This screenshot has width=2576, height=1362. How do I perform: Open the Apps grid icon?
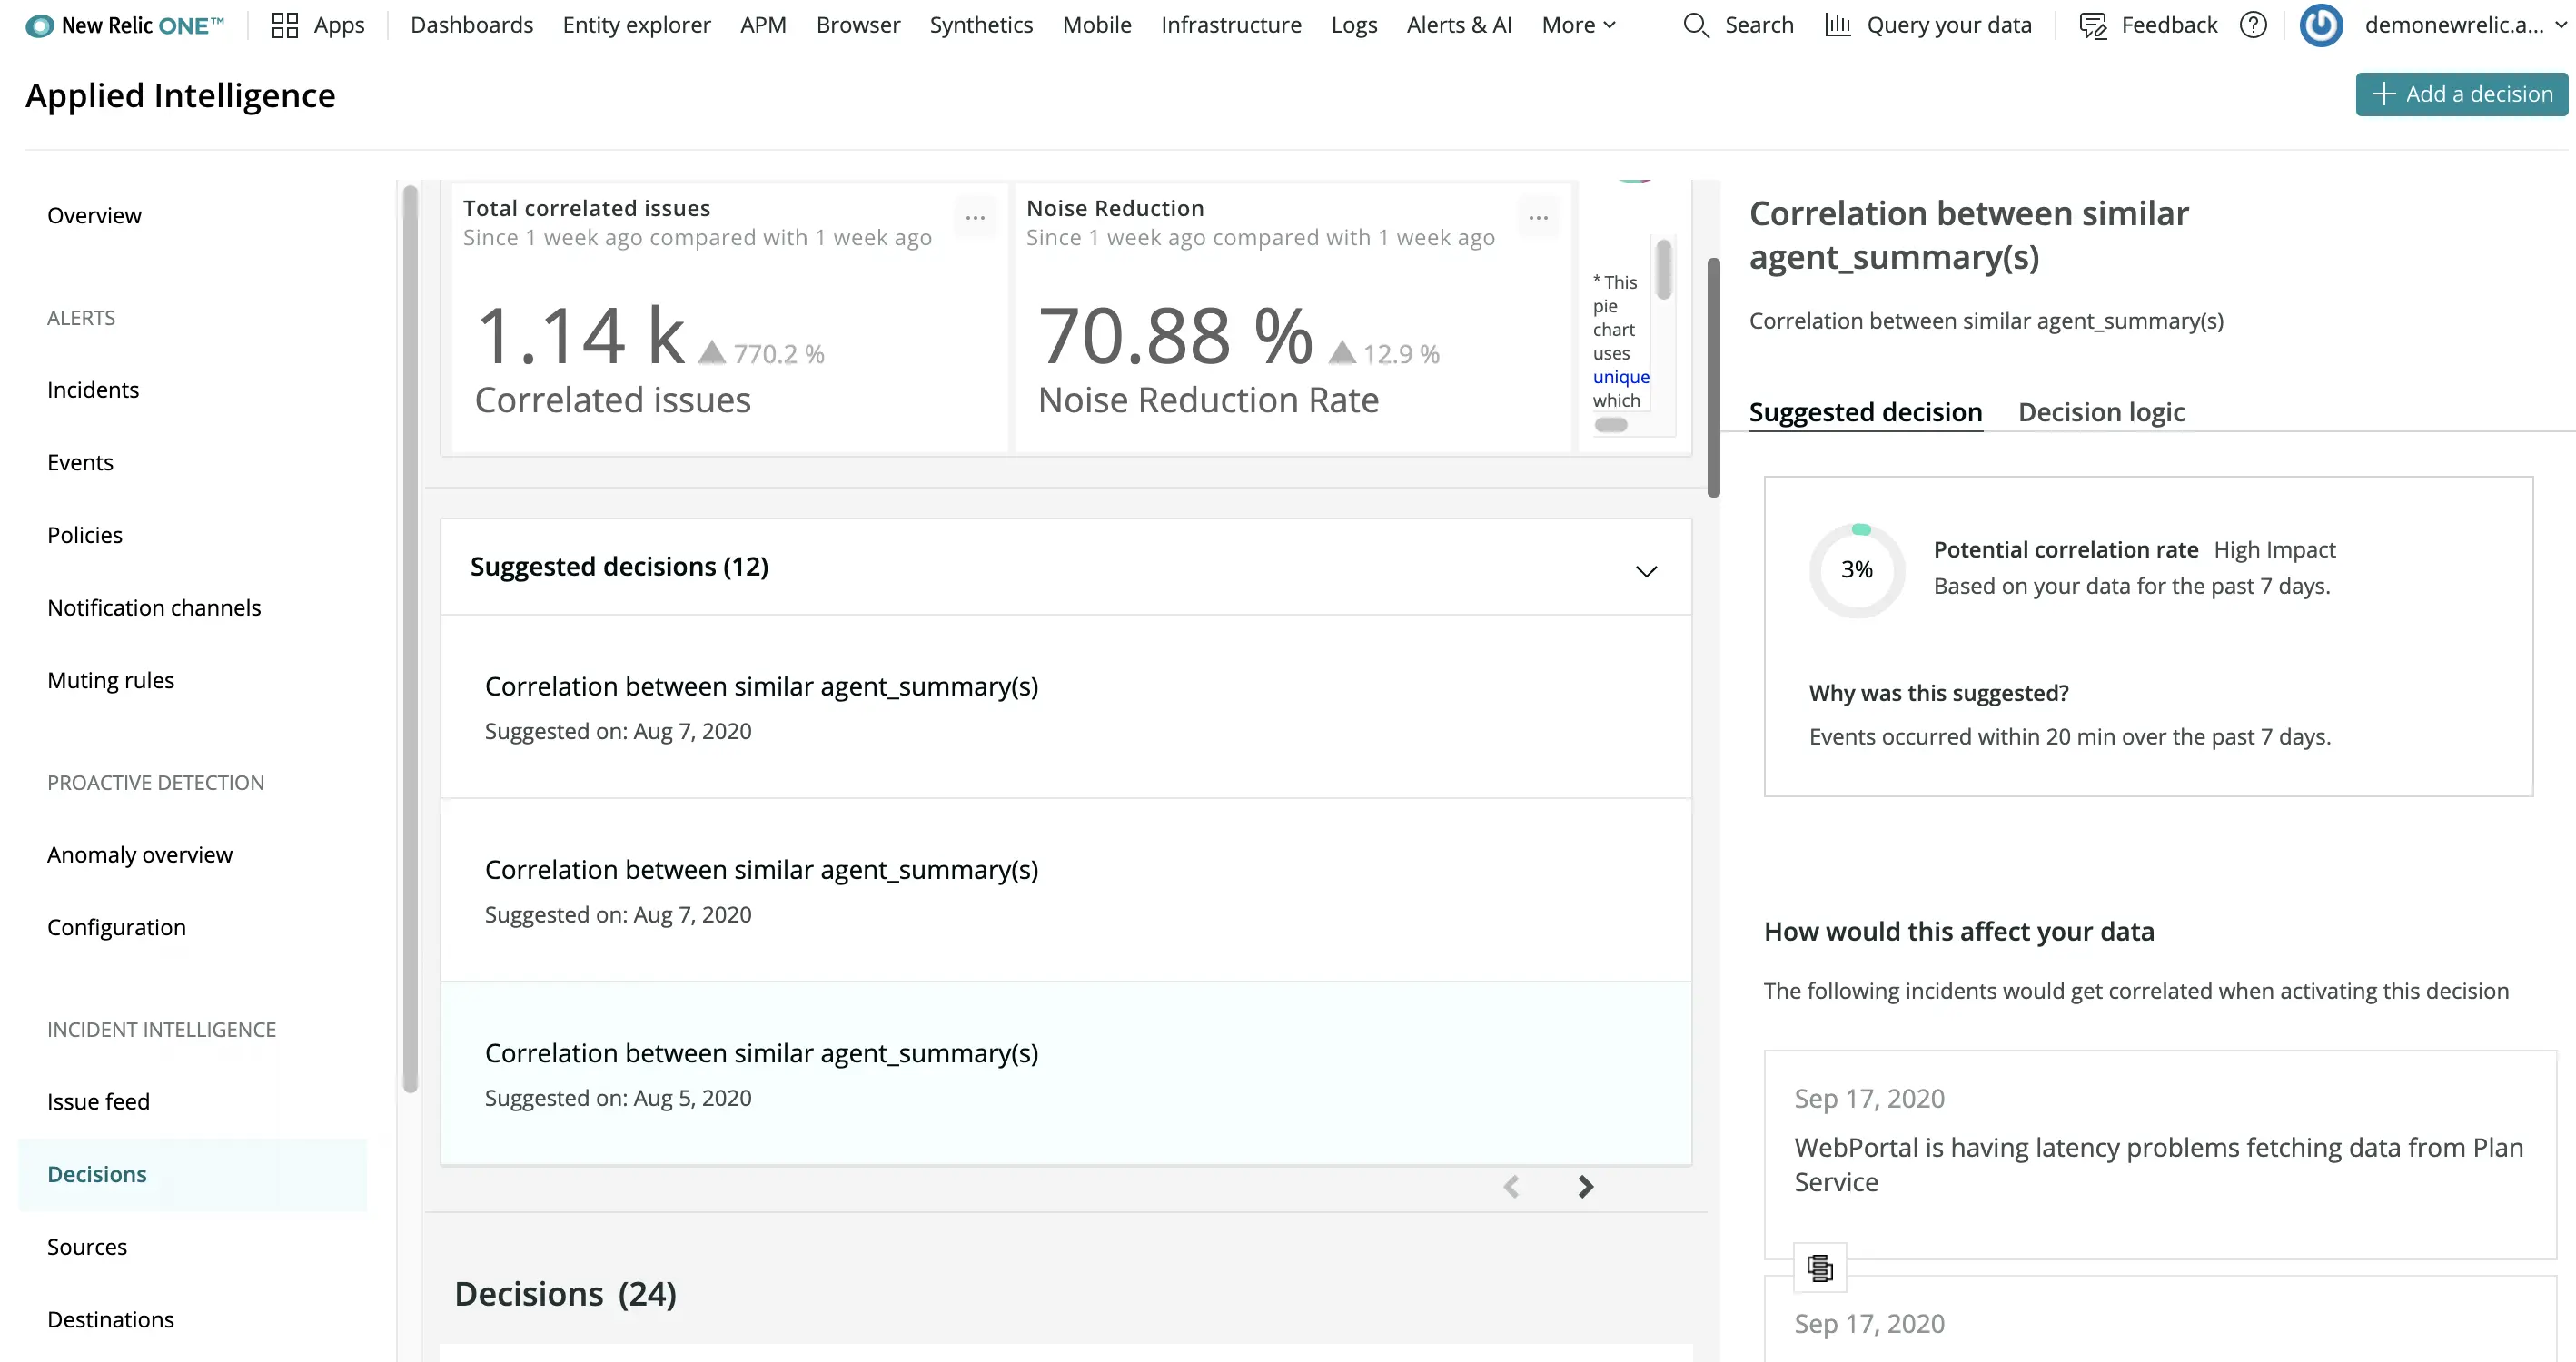coord(285,25)
